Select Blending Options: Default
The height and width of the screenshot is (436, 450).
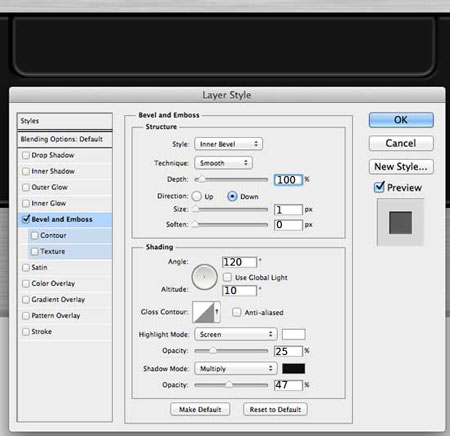pyautogui.click(x=65, y=139)
